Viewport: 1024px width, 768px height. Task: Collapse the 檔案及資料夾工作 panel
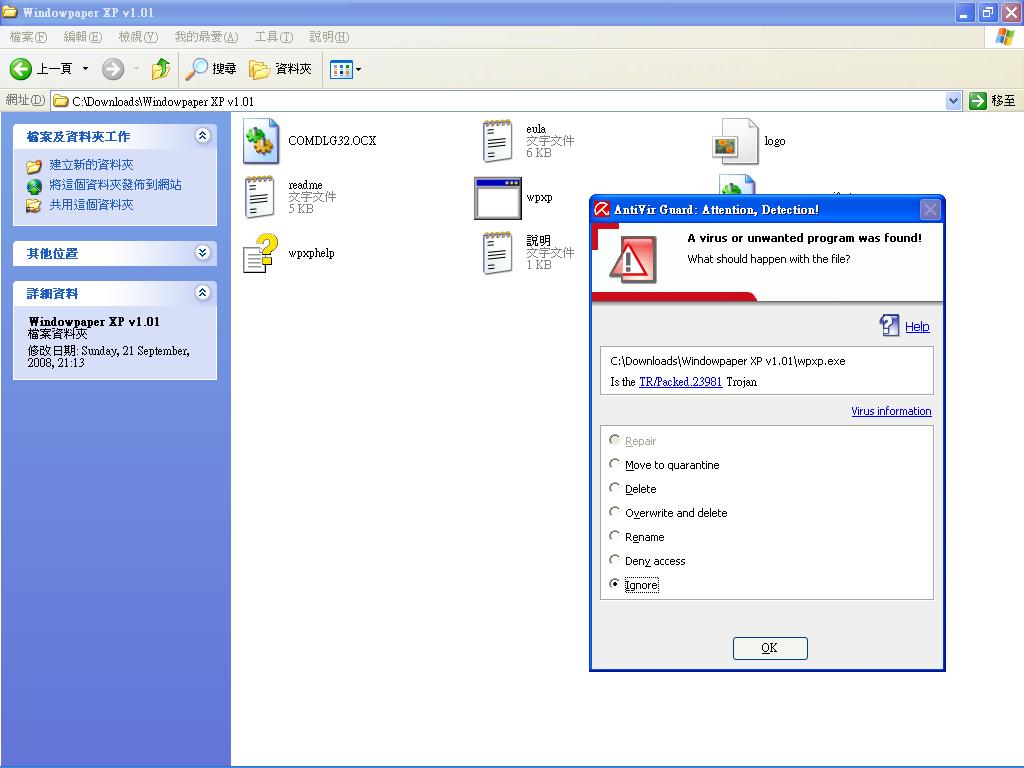coord(203,136)
